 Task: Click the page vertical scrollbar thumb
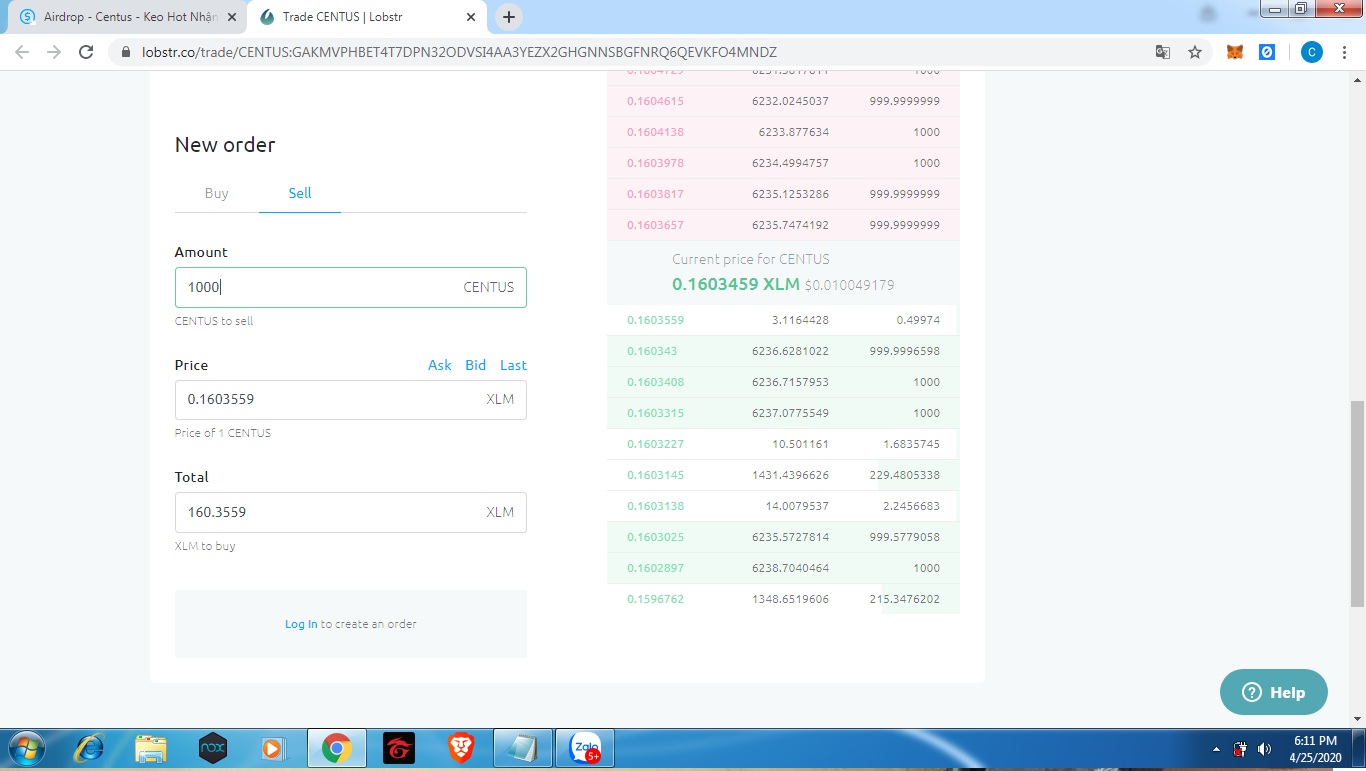coord(1357,503)
